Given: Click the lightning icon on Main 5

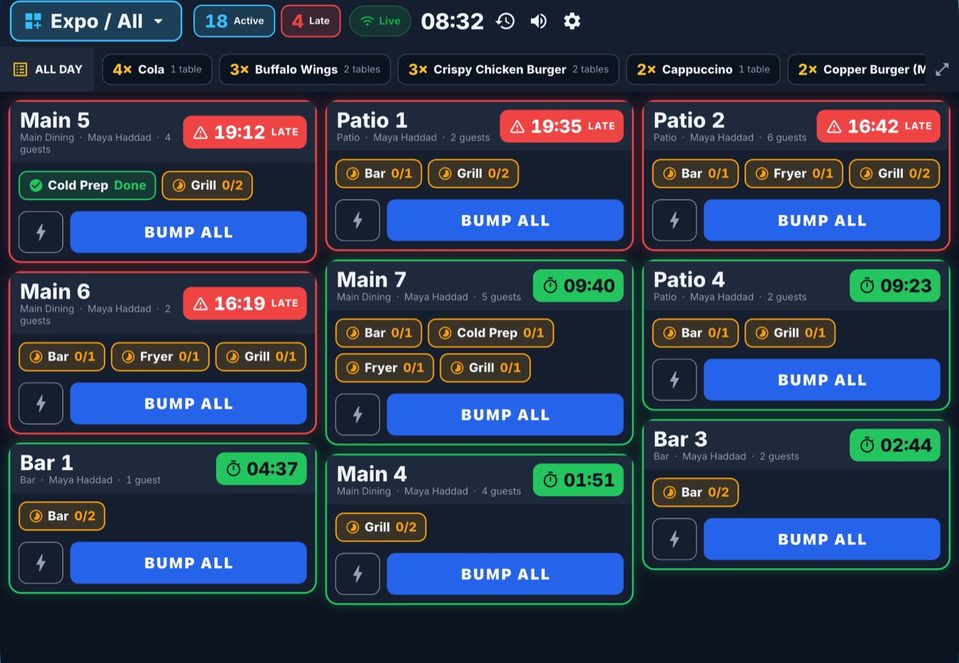Looking at the screenshot, I should 41,232.
